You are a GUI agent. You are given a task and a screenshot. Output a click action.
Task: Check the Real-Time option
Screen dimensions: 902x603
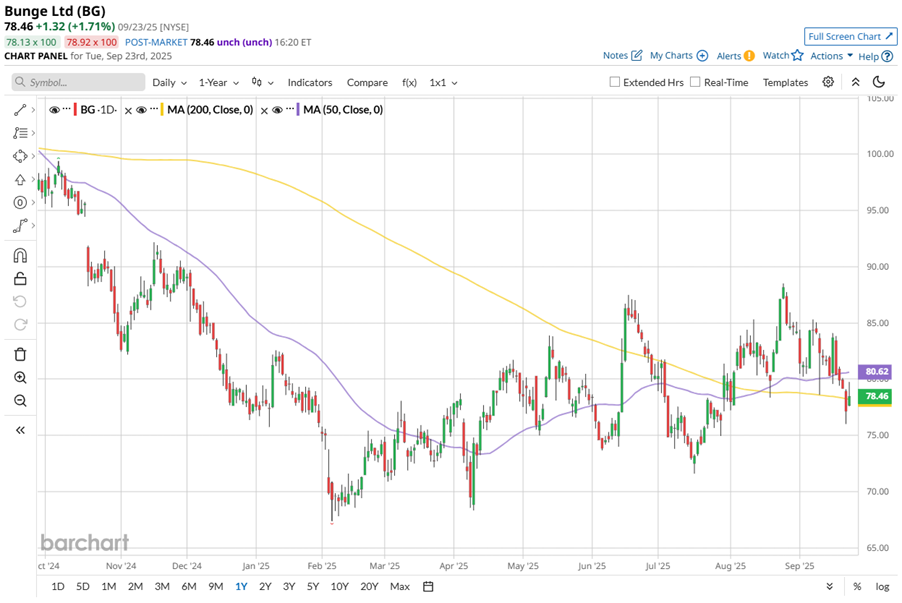point(696,83)
